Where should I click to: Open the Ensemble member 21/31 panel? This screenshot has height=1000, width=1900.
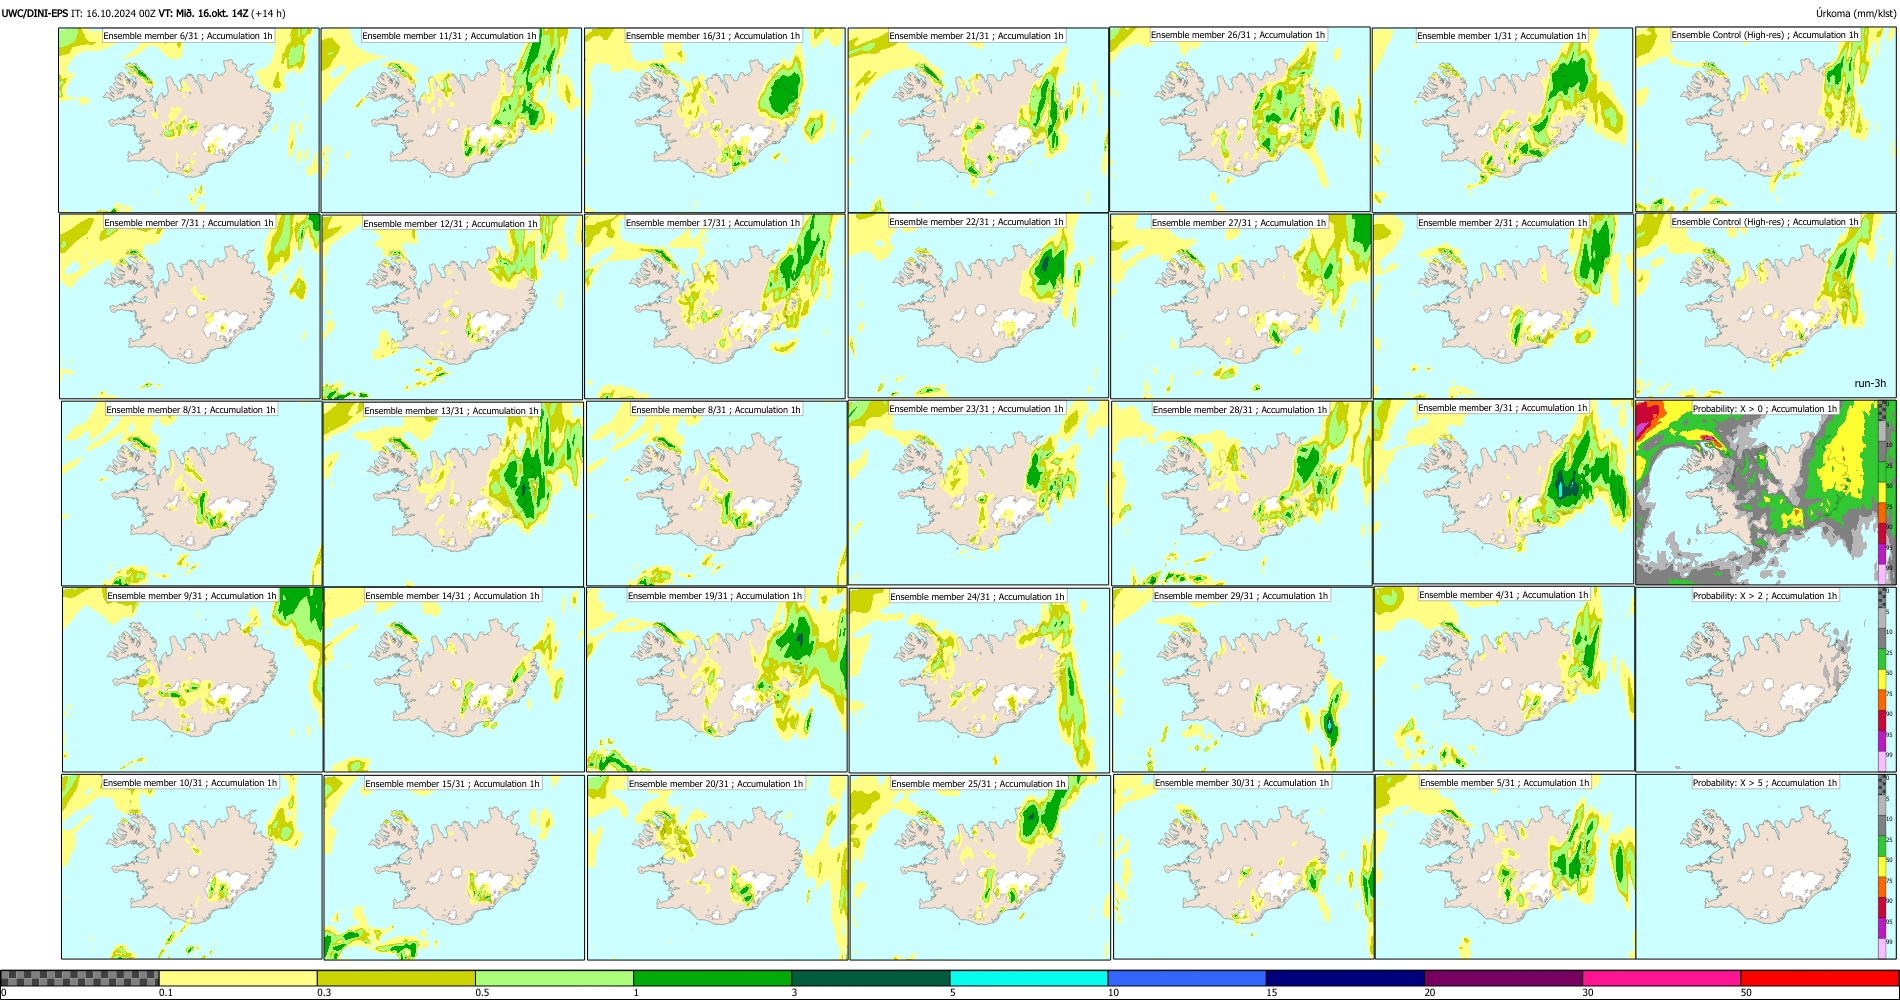pyautogui.click(x=978, y=120)
